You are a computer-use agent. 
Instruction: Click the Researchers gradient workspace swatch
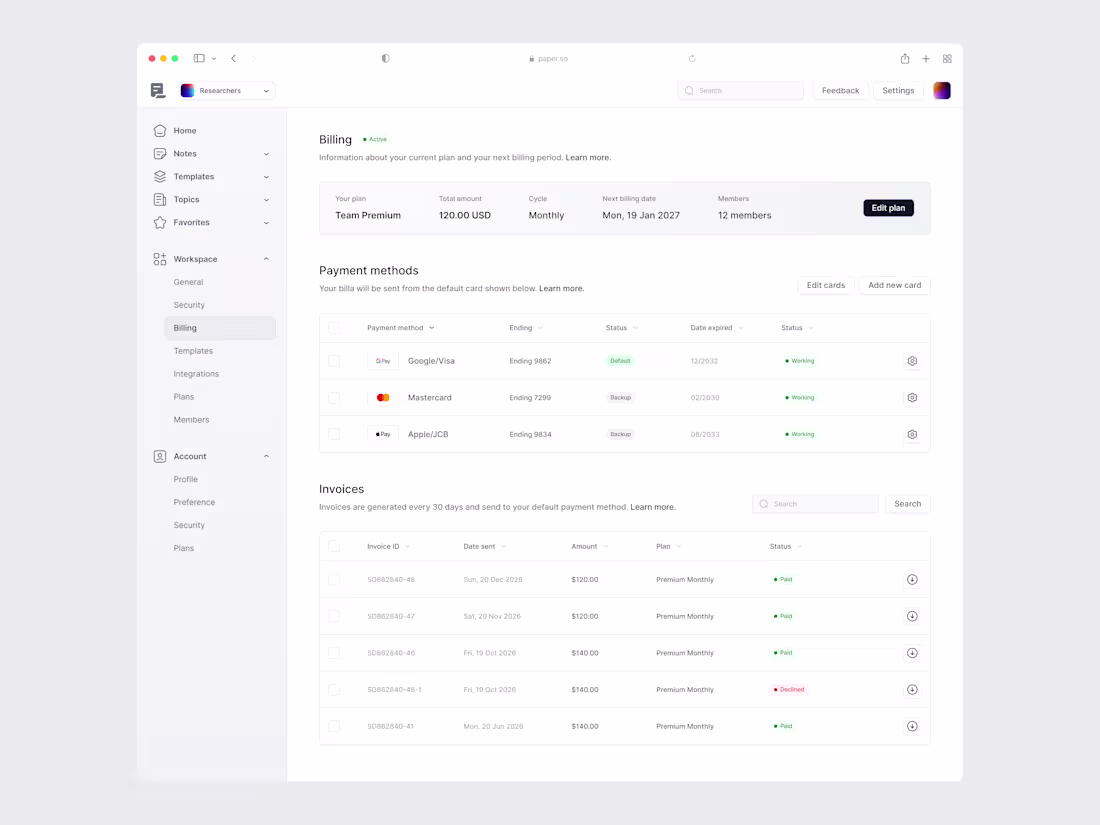(187, 90)
